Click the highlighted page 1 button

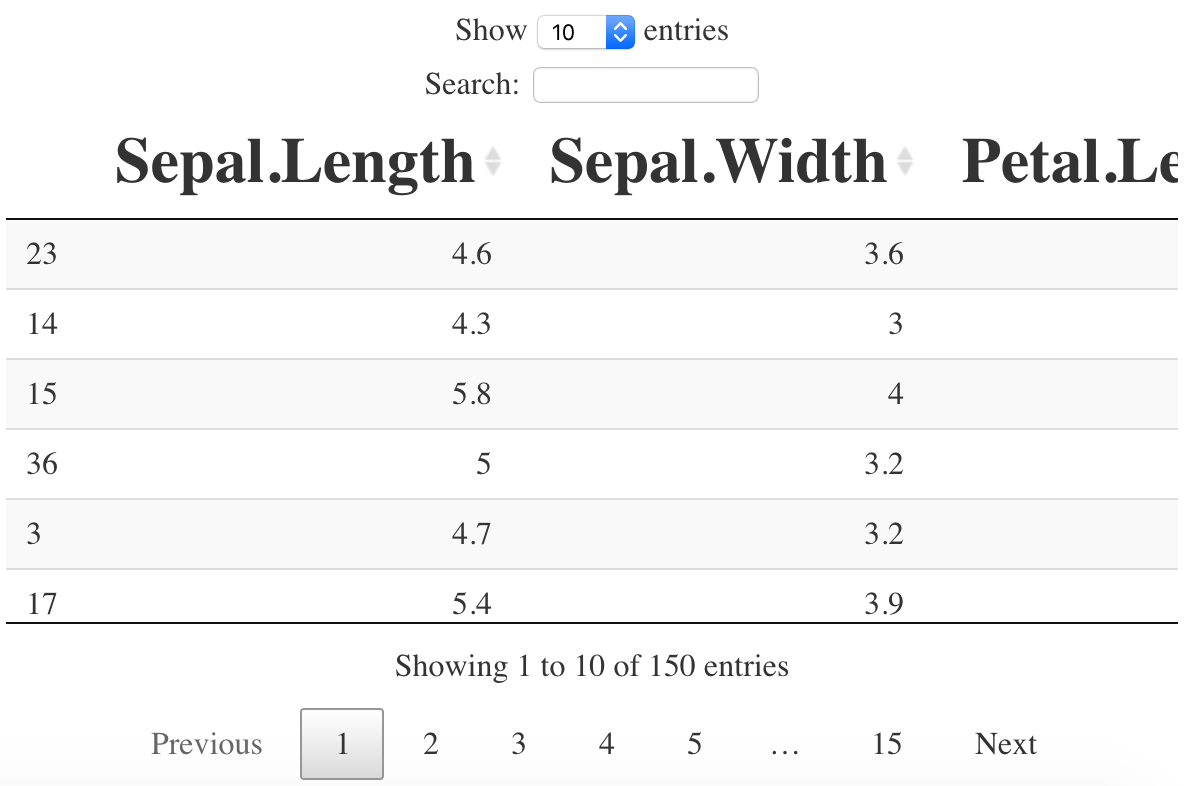[x=342, y=743]
